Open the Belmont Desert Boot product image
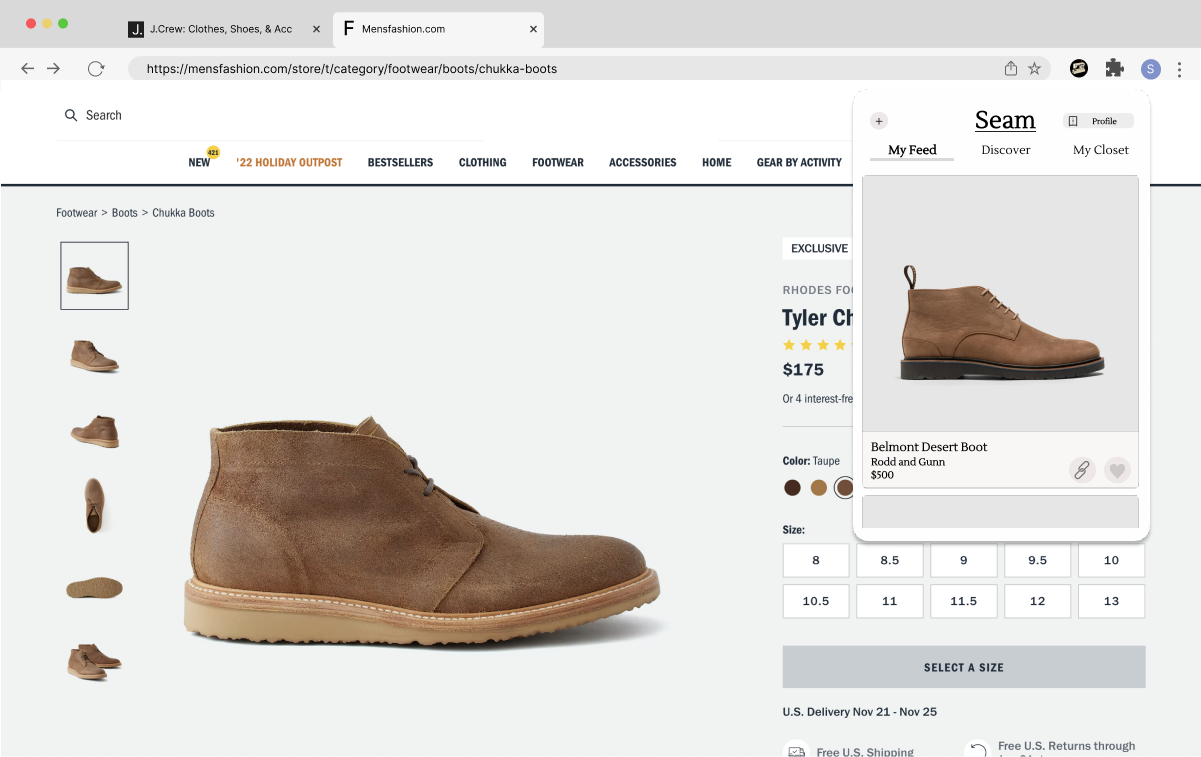The image size is (1201, 757). [x=1000, y=304]
